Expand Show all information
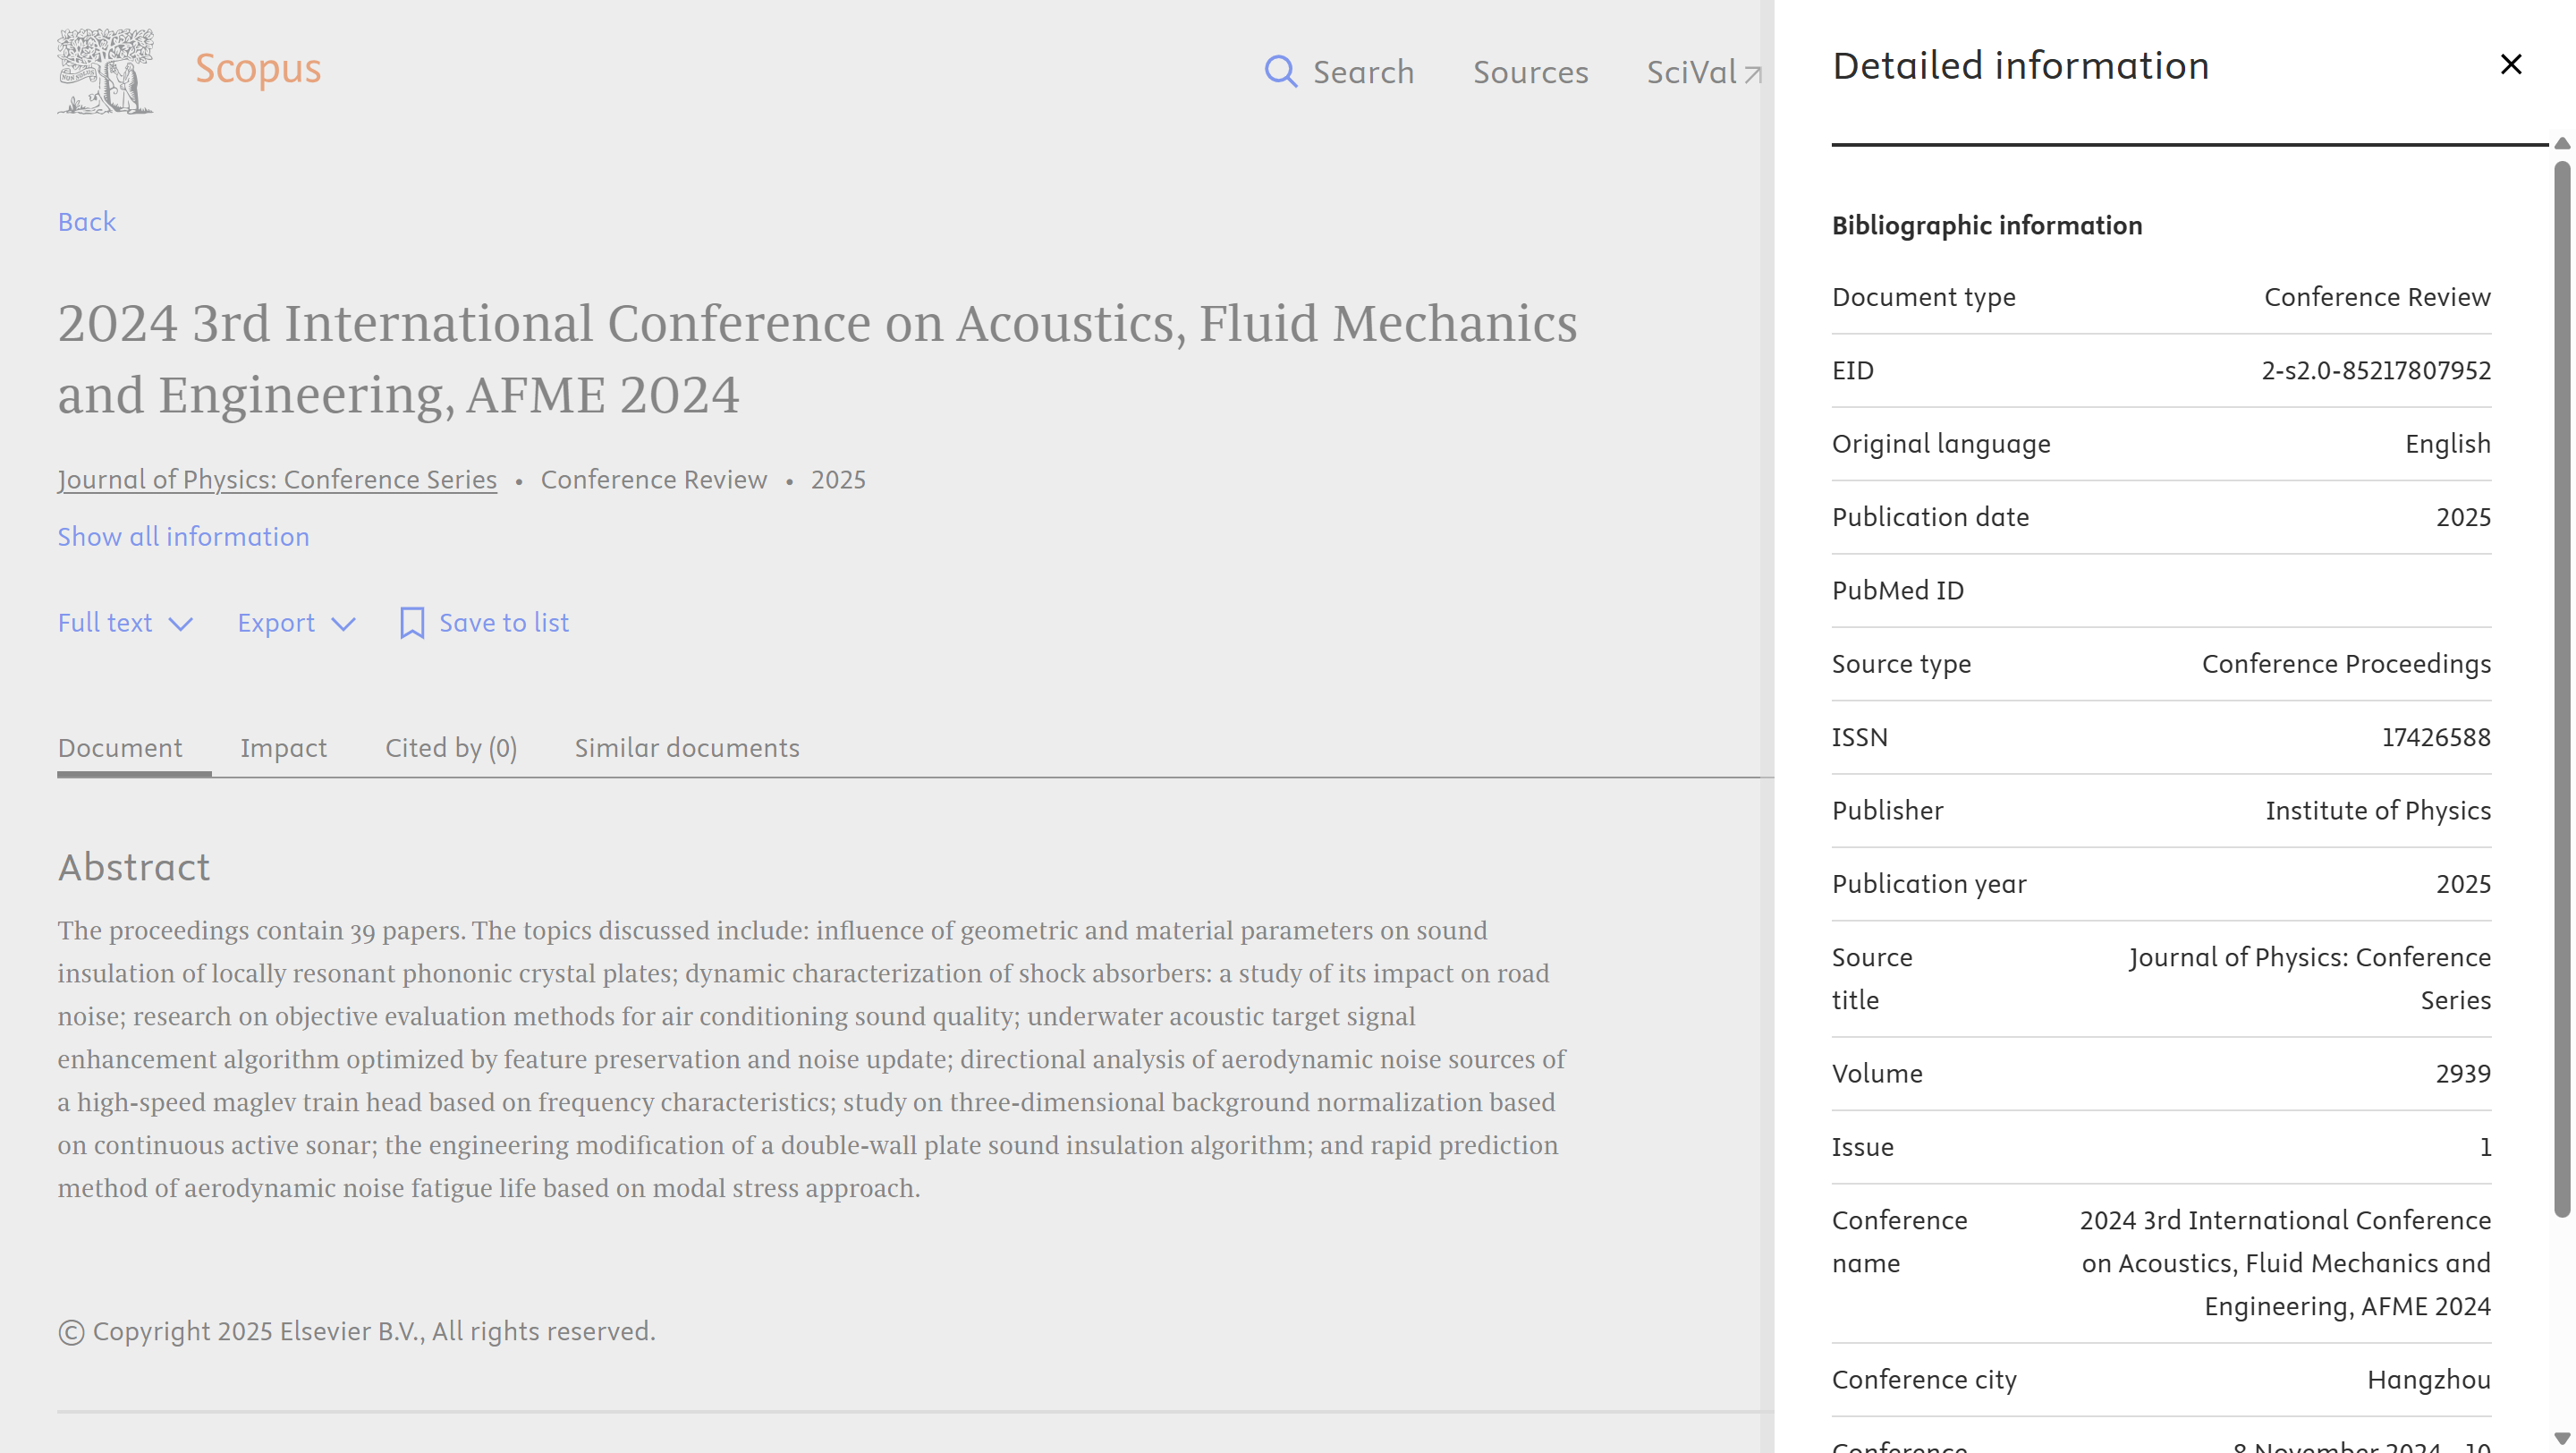 click(183, 537)
